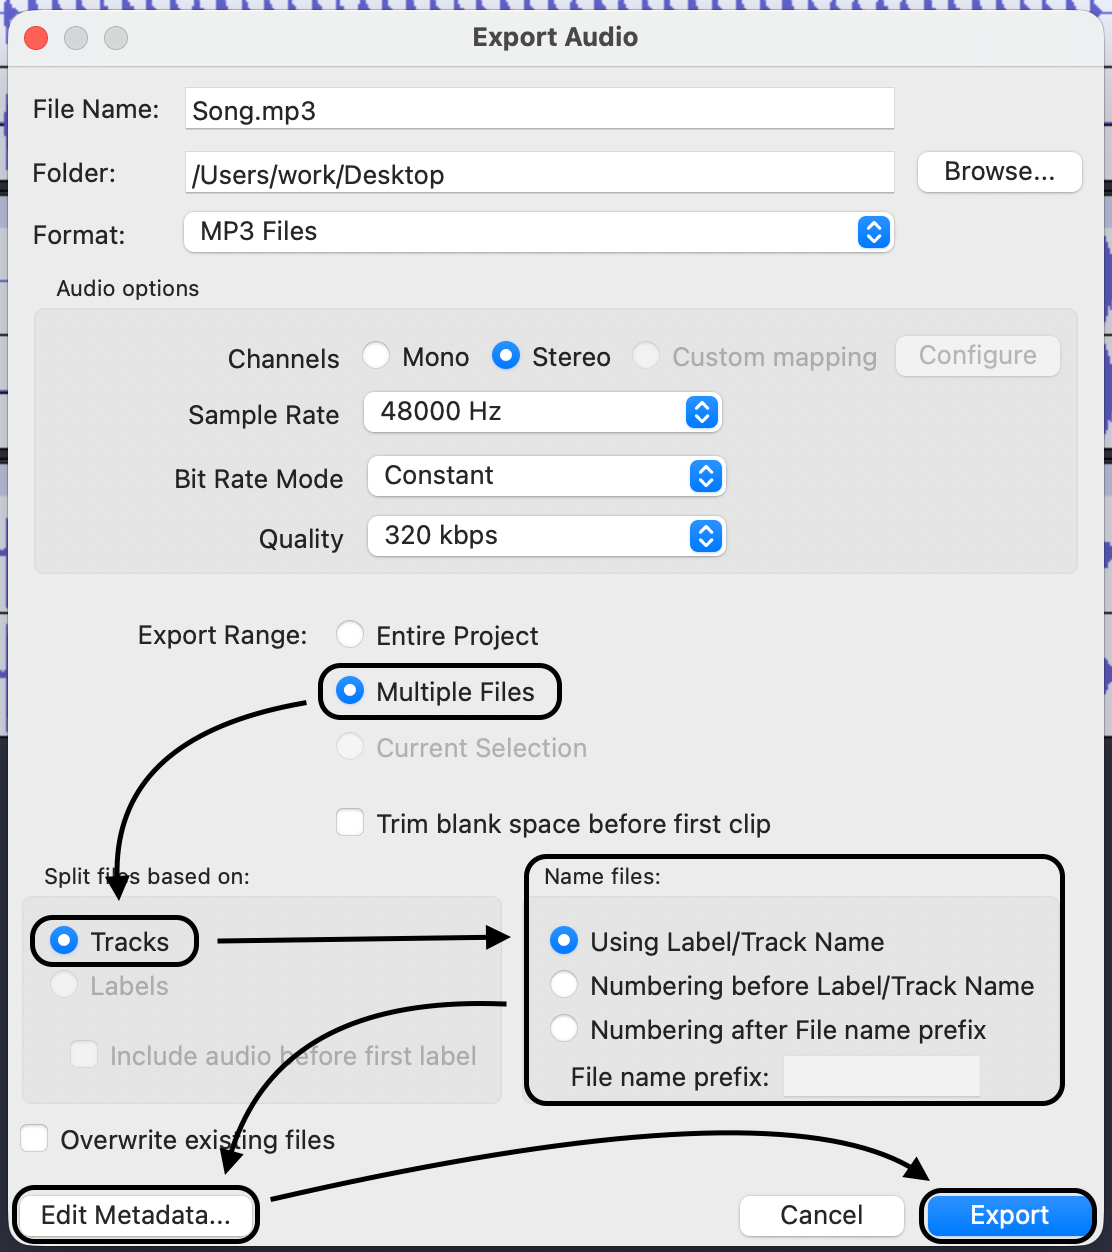1112x1252 pixels.
Task: Tick the Overwrite existing files checkbox
Action: coord(35,1139)
